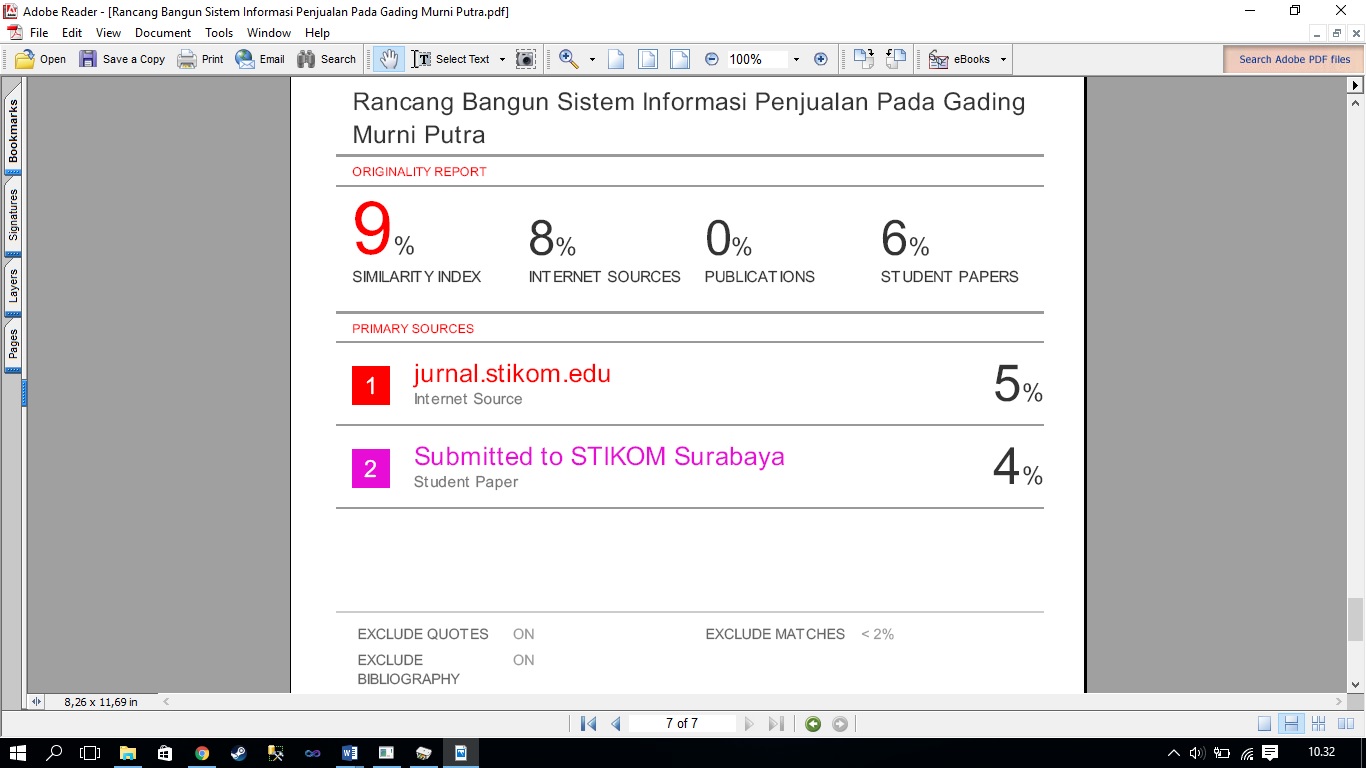
Task: Click the Save a Copy button
Action: [x=122, y=59]
